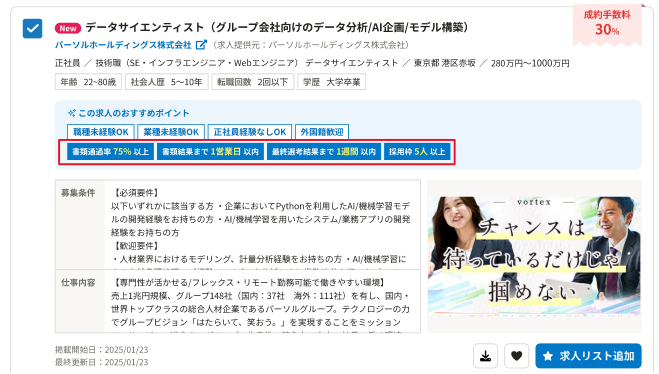The image size is (659, 374).
Task: Click the 最終選考結果まで 1週間 以内 badge
Action: tap(324, 152)
